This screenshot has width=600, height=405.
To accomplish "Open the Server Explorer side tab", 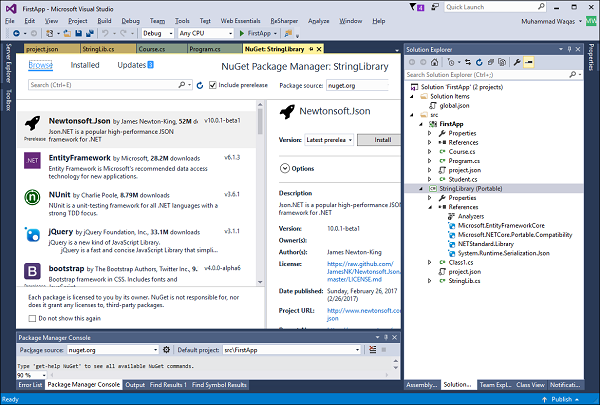I will 9,63.
